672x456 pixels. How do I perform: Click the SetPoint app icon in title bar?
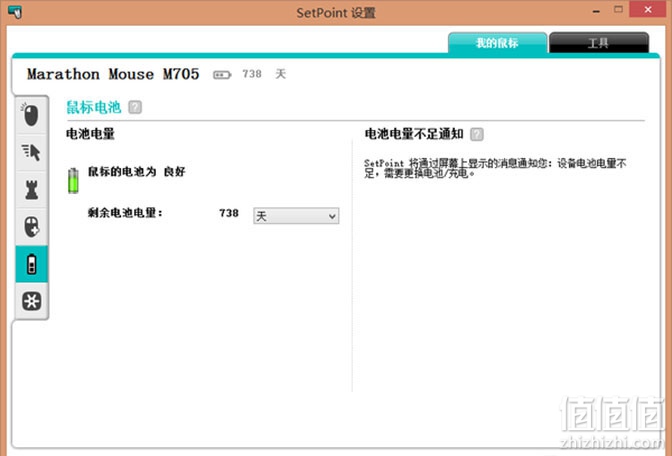coord(15,12)
